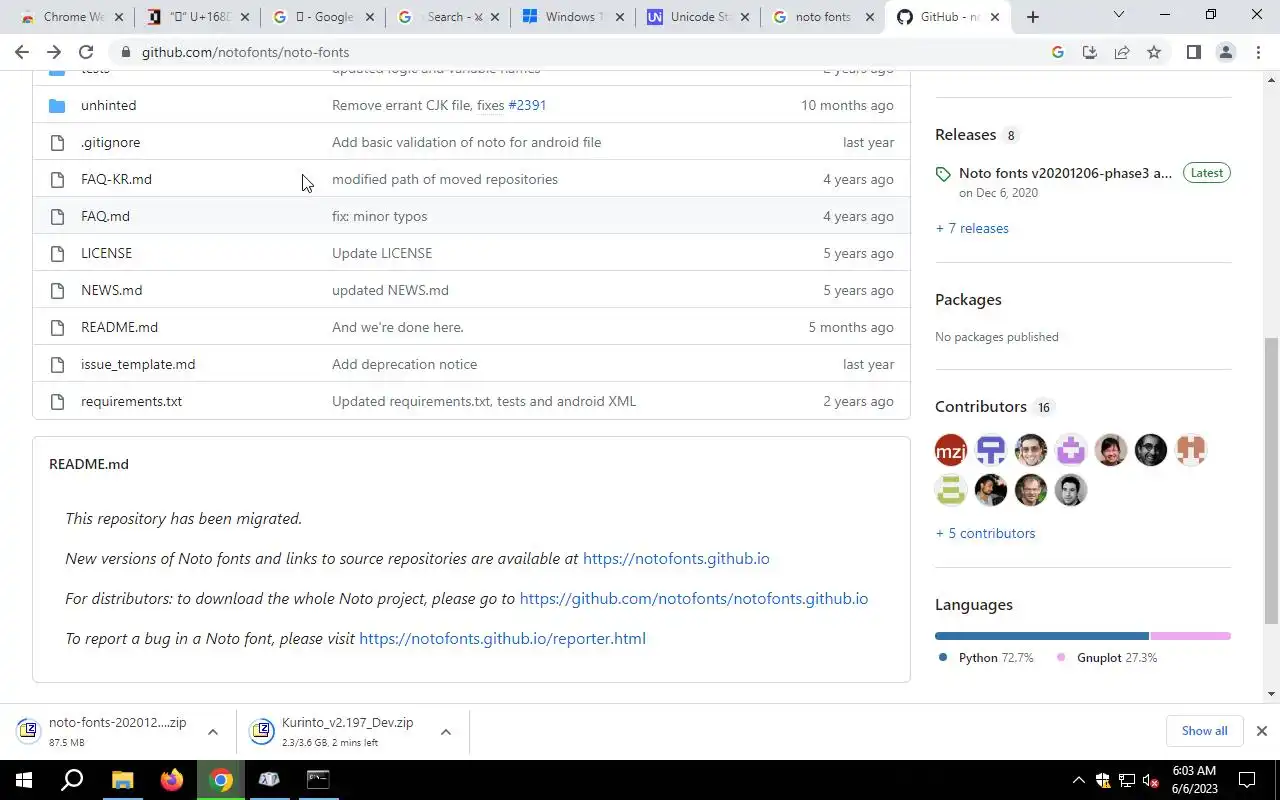This screenshot has height=800, width=1280.
Task: Open notofonts.github.io repository link
Action: pyautogui.click(x=694, y=598)
